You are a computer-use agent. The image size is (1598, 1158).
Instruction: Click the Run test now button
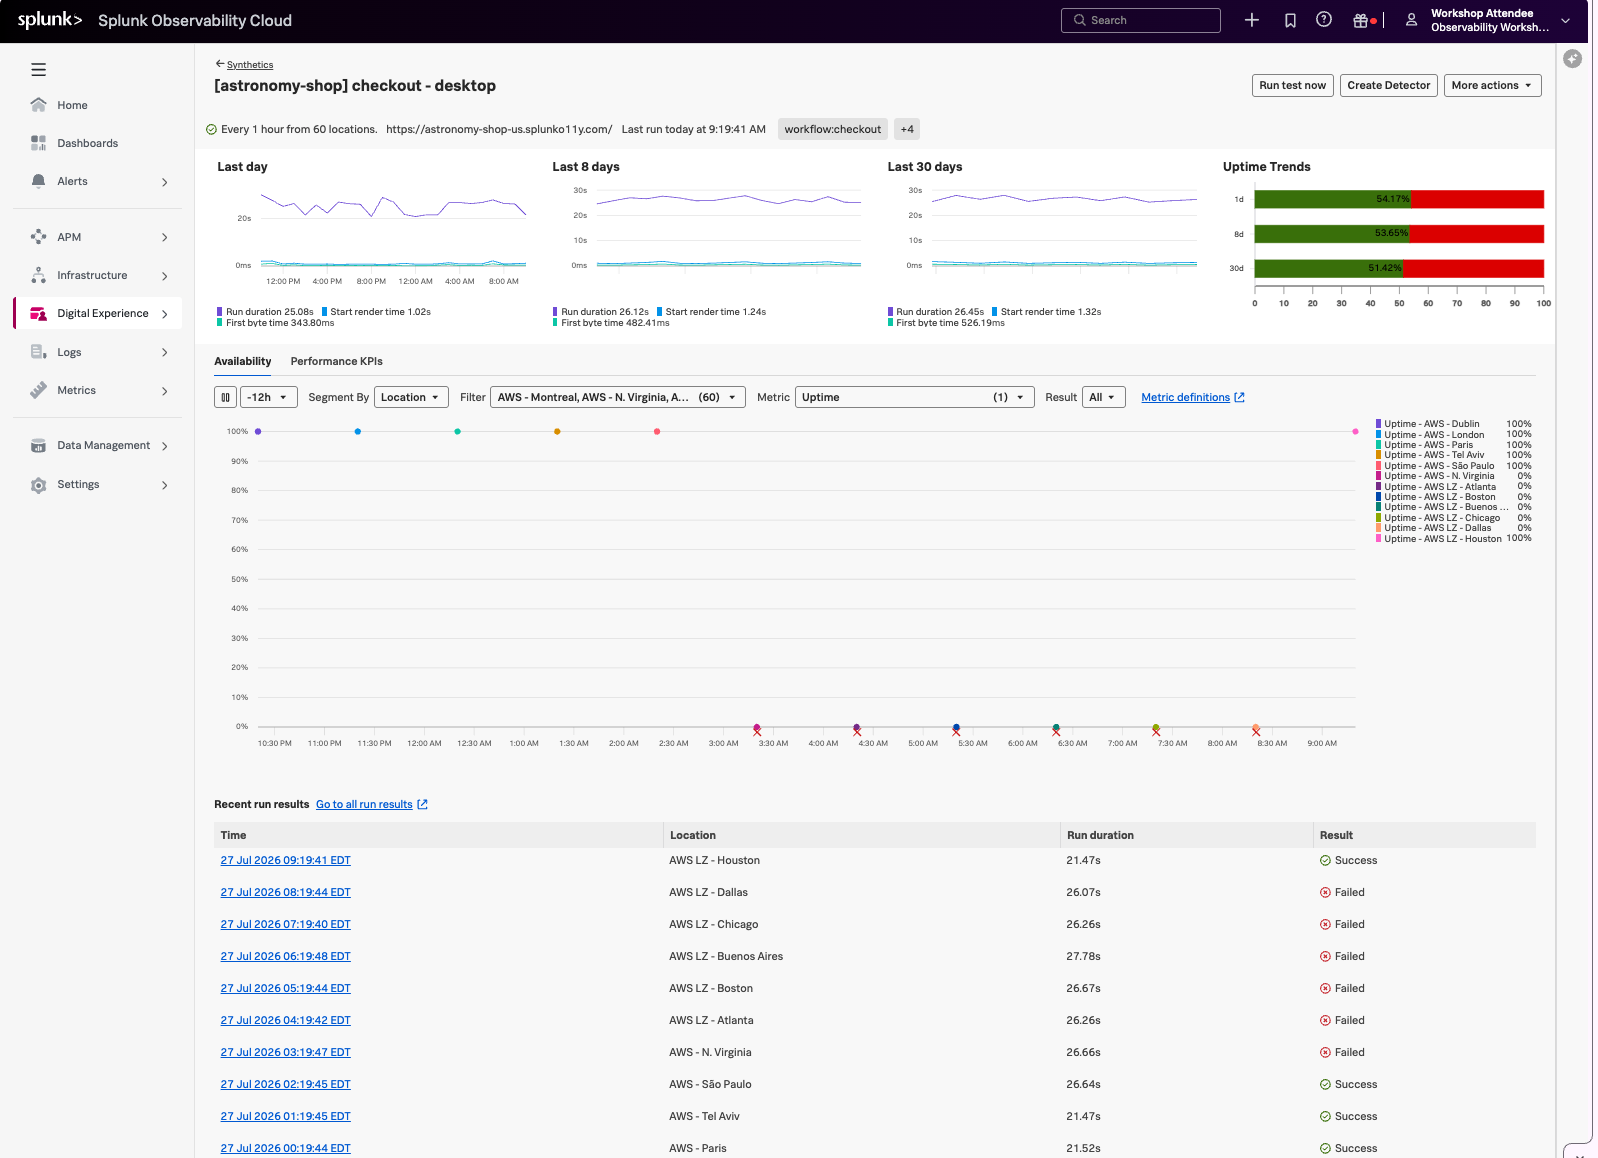(x=1292, y=85)
